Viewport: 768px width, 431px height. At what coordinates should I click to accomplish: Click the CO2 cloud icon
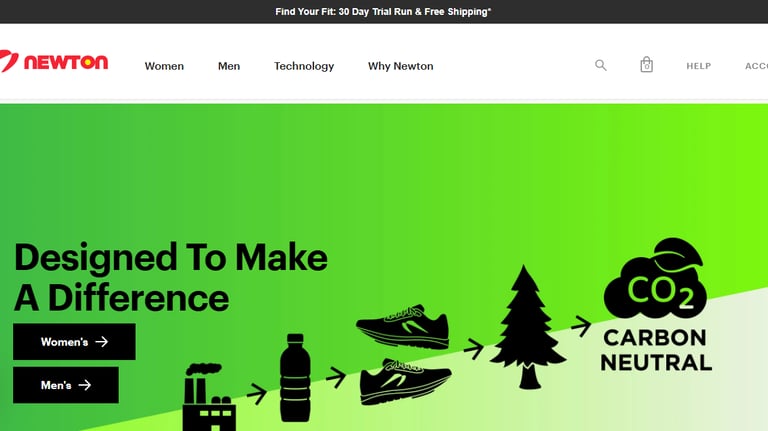pos(655,279)
